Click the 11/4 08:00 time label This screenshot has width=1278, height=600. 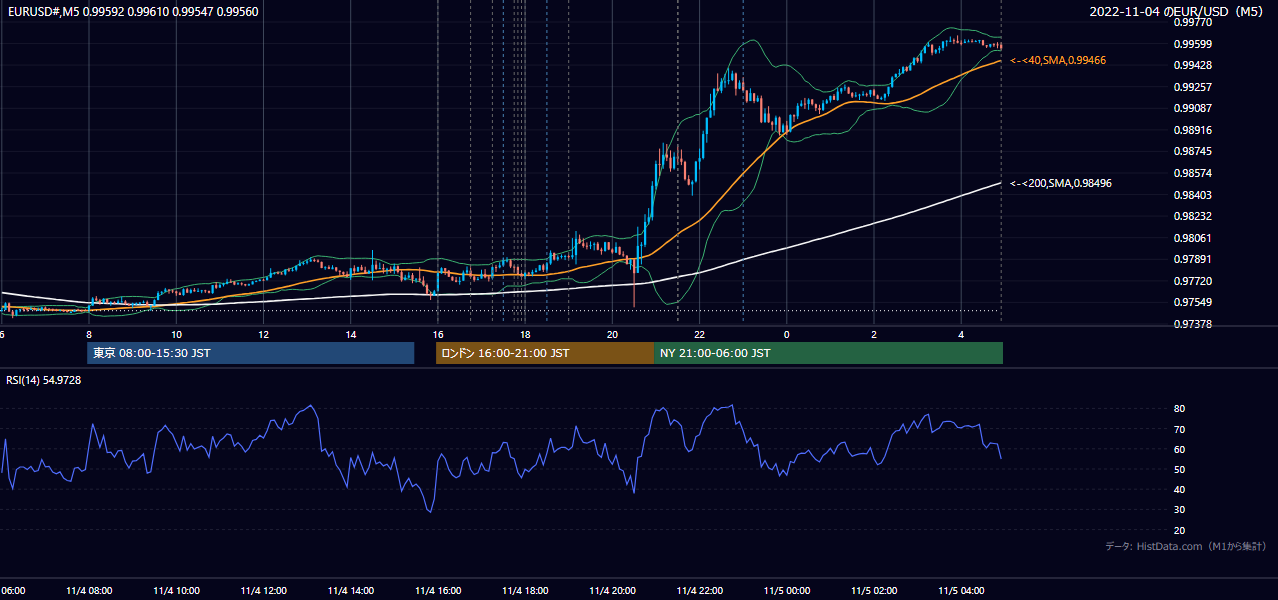[90, 590]
